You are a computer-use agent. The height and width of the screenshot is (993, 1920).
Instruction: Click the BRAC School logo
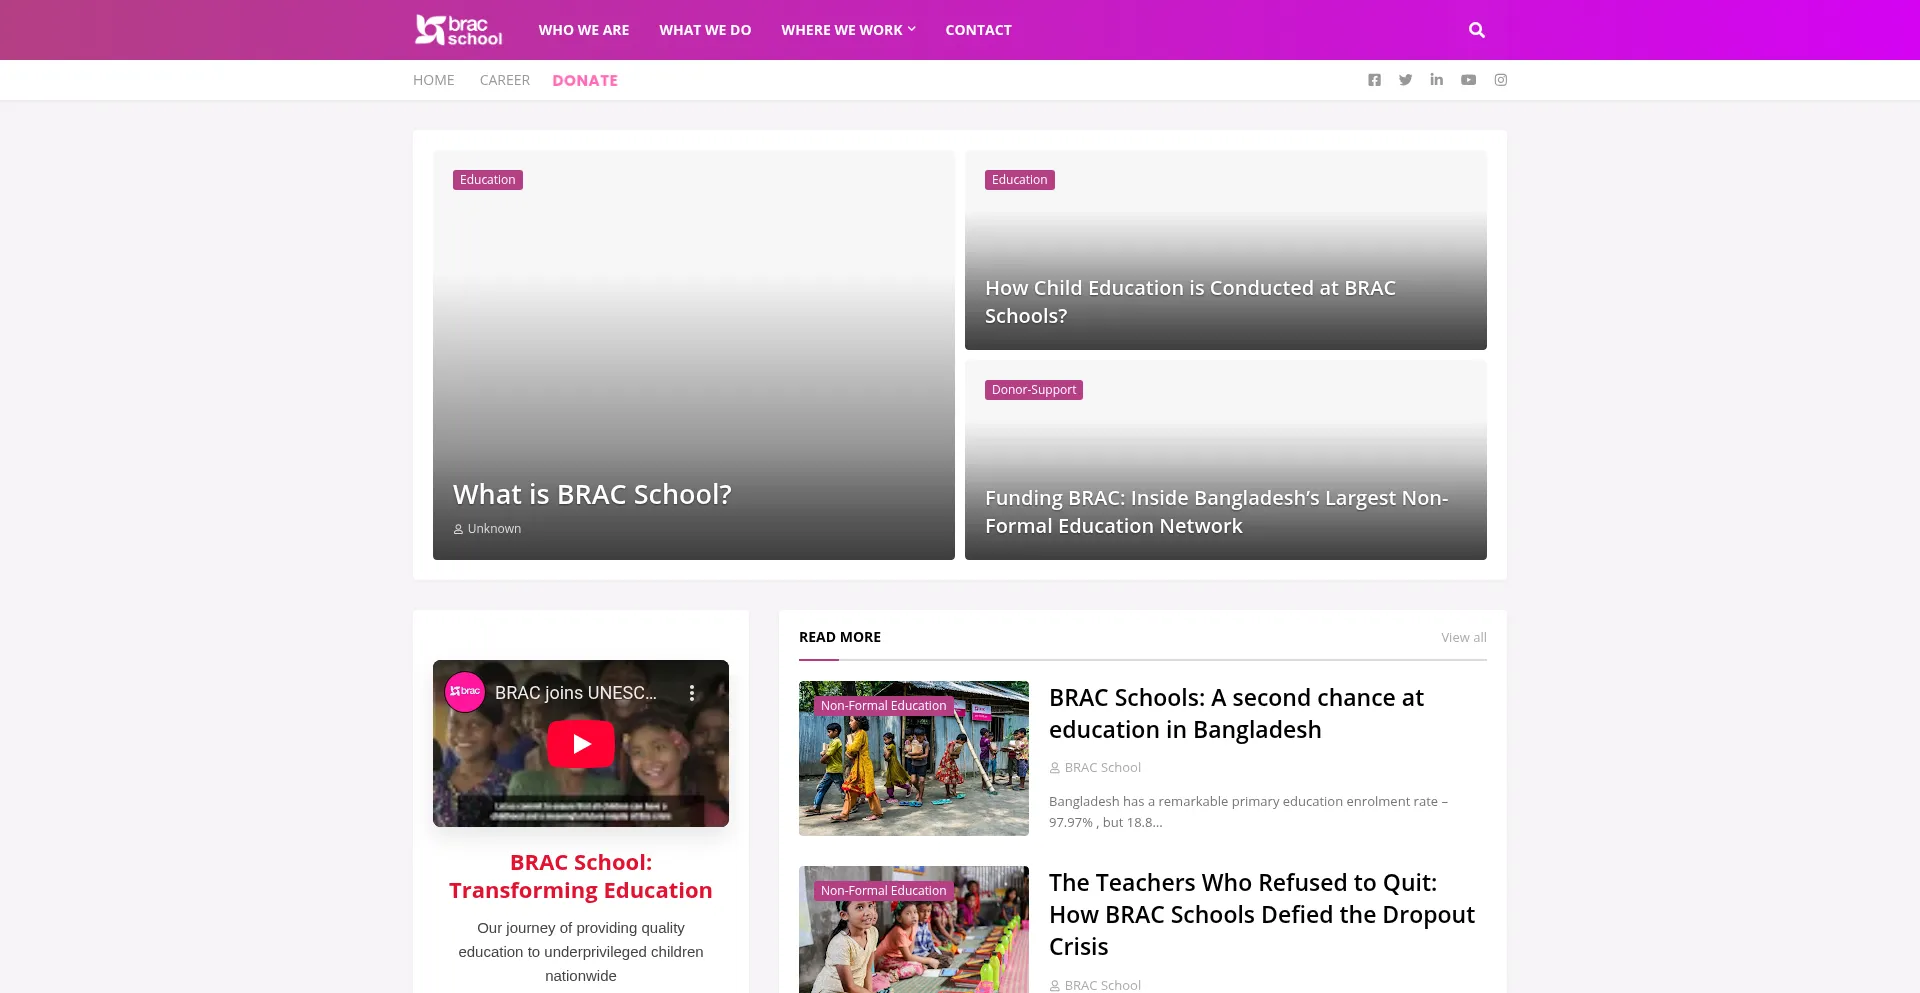459,30
